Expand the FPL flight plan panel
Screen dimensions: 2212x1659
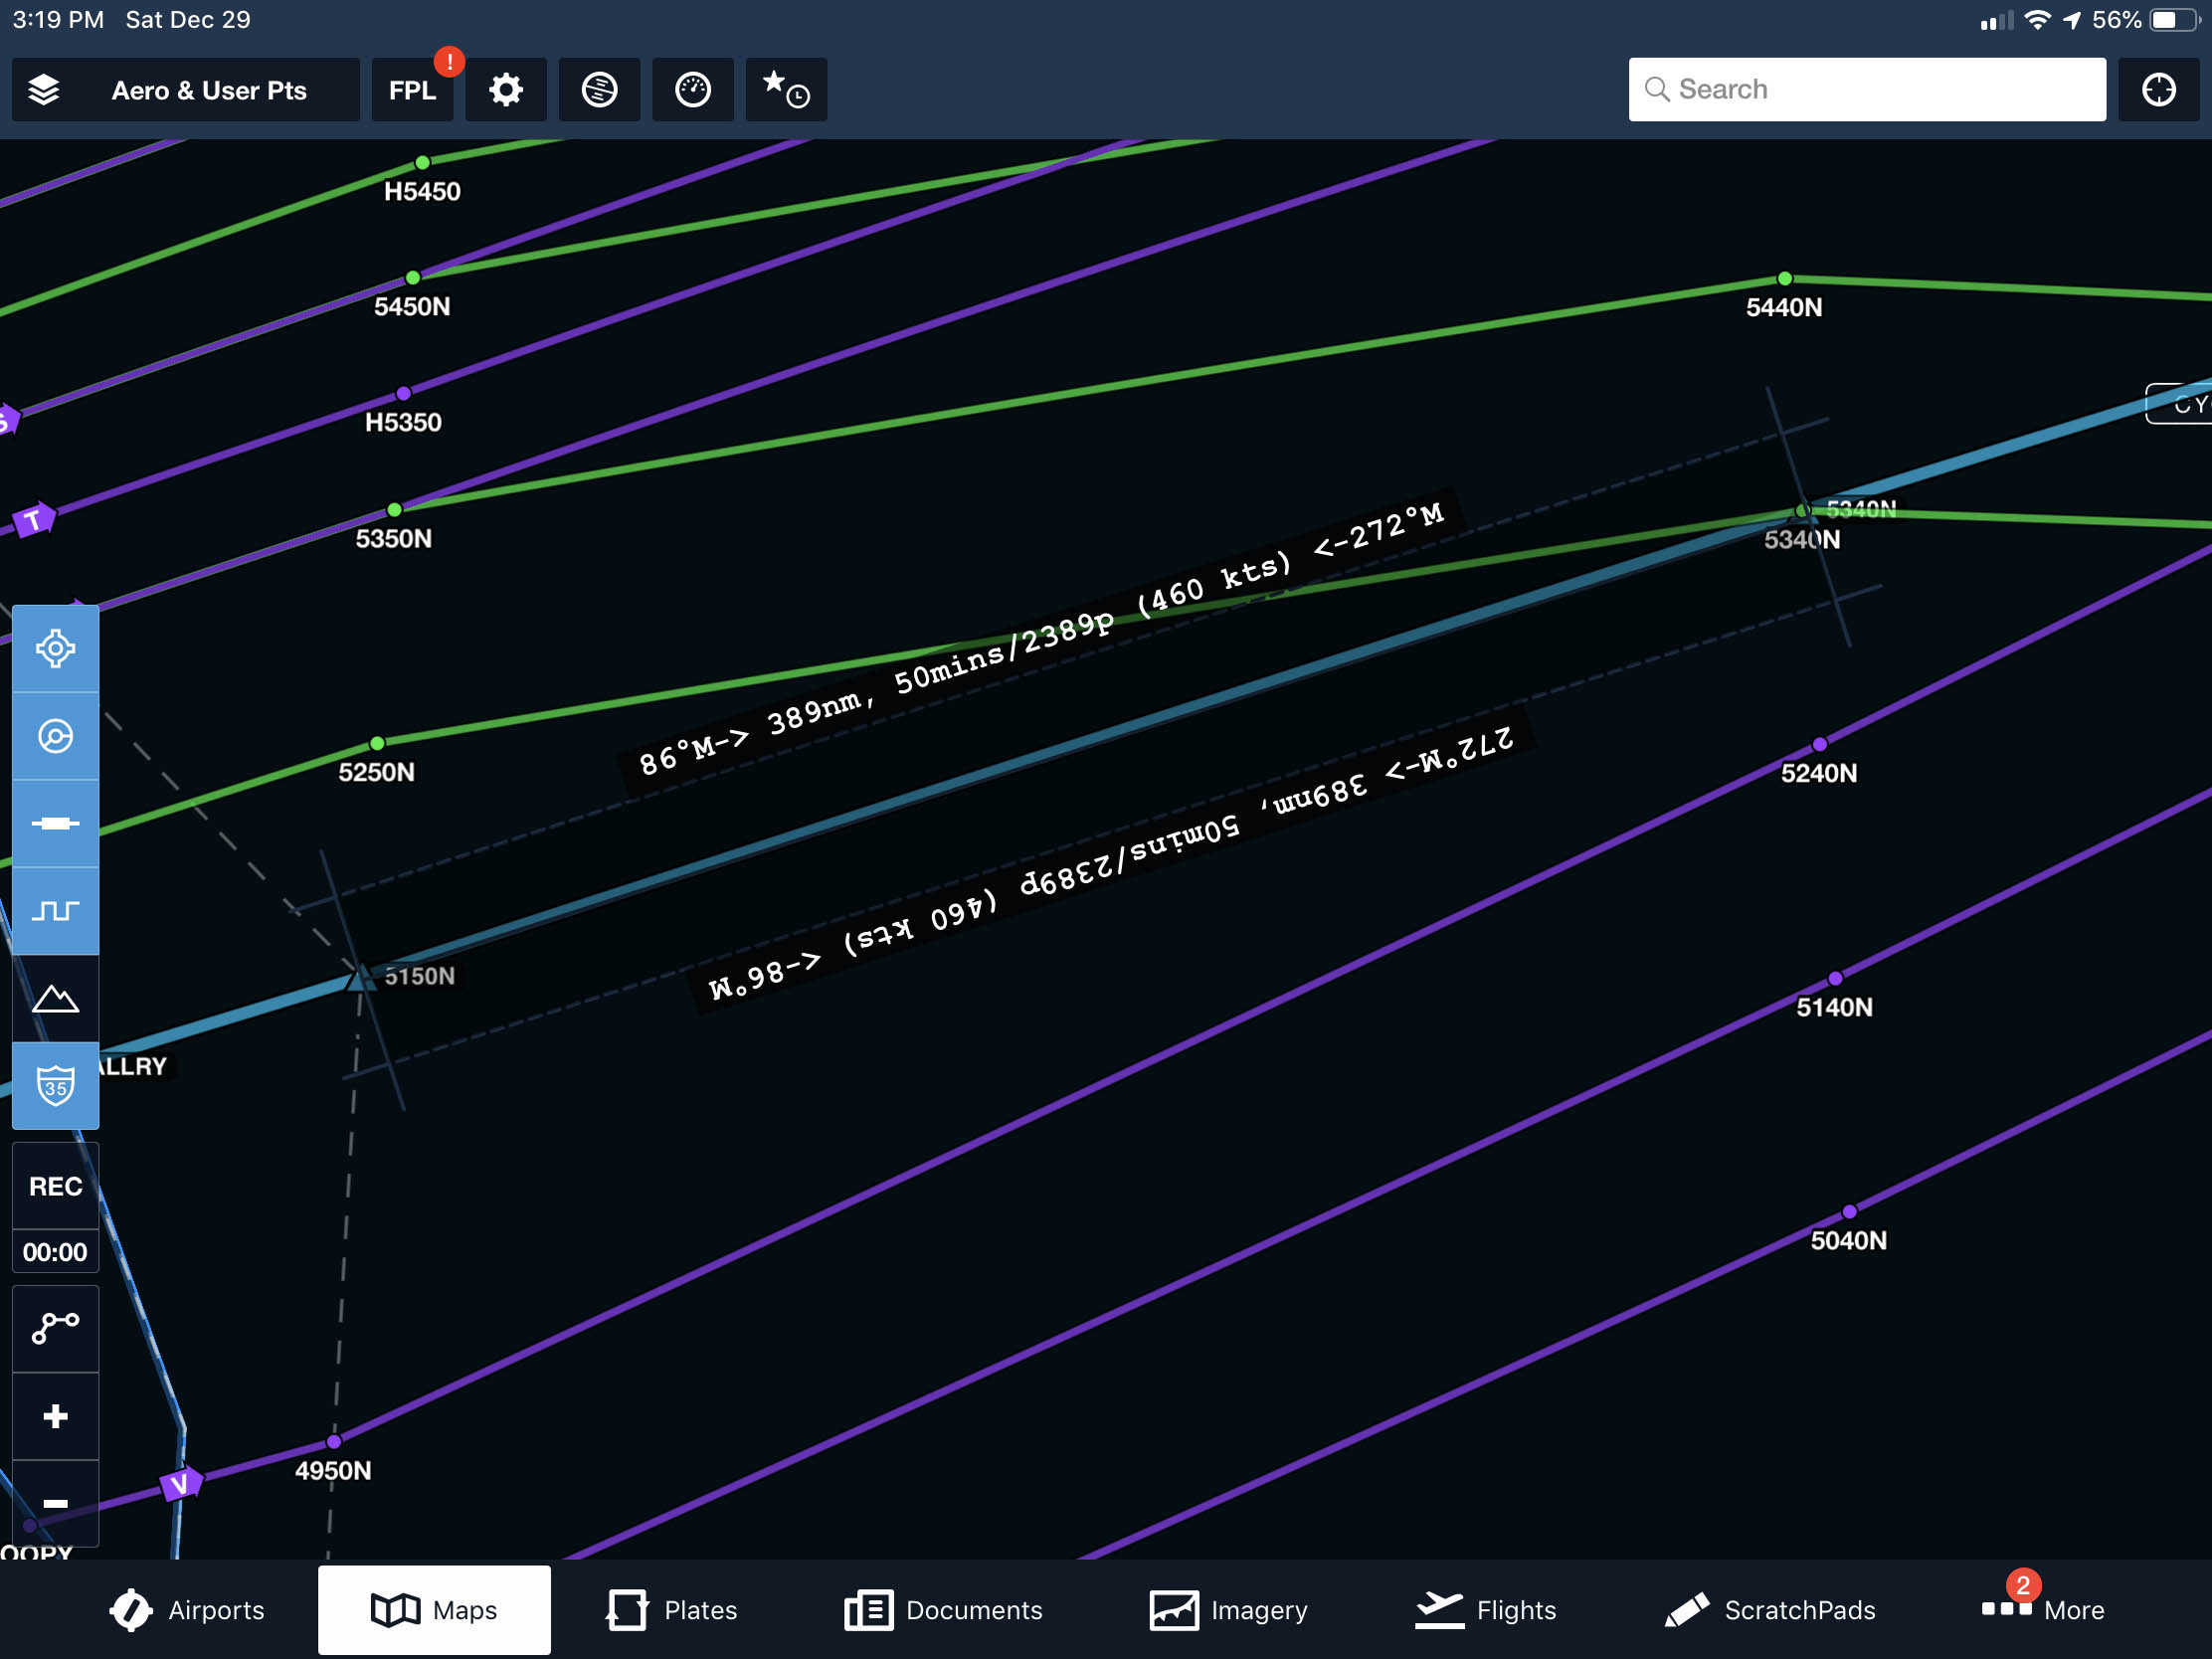(x=412, y=90)
